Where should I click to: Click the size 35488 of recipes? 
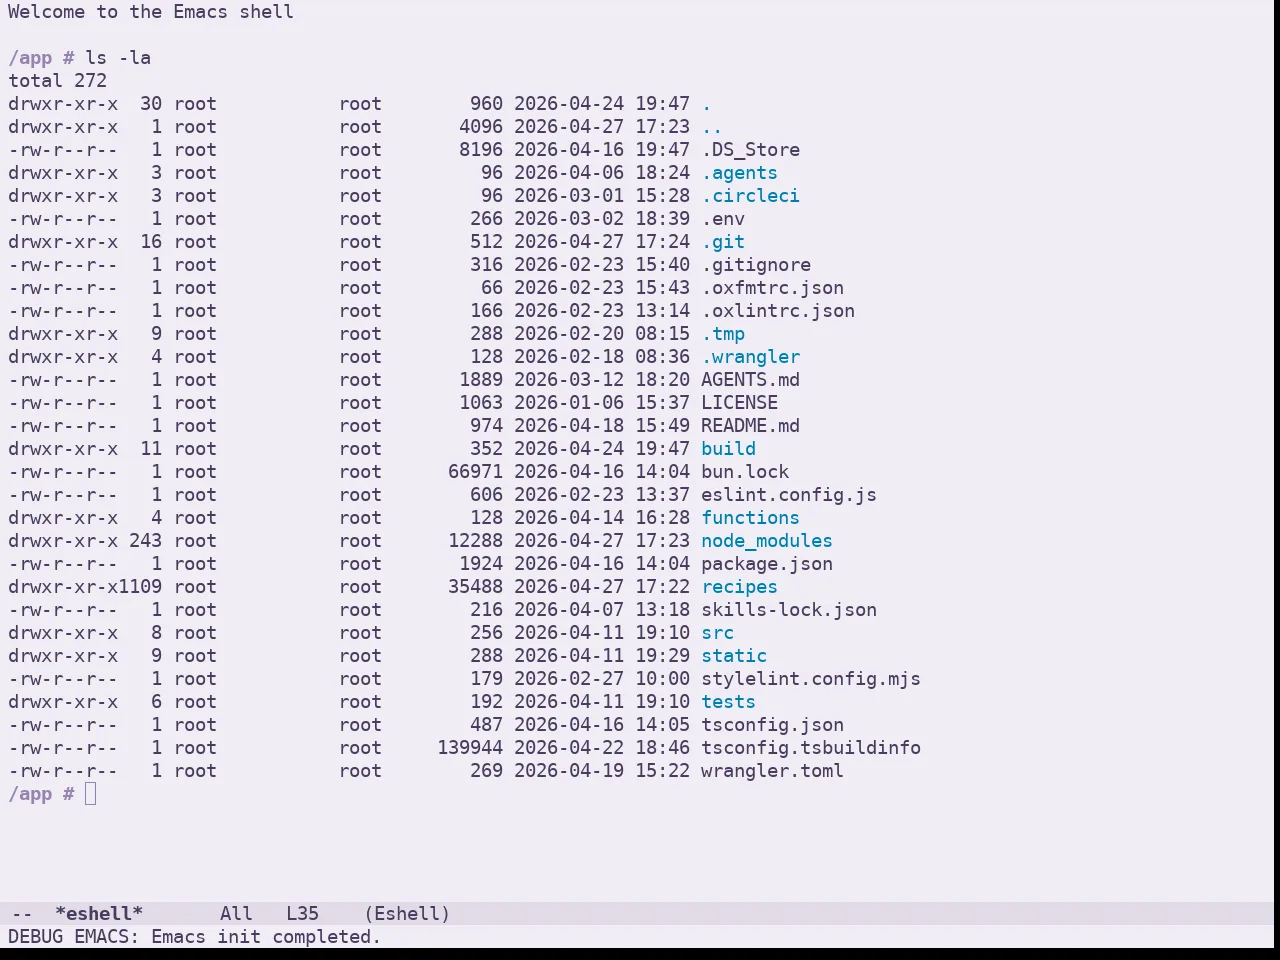(x=475, y=587)
